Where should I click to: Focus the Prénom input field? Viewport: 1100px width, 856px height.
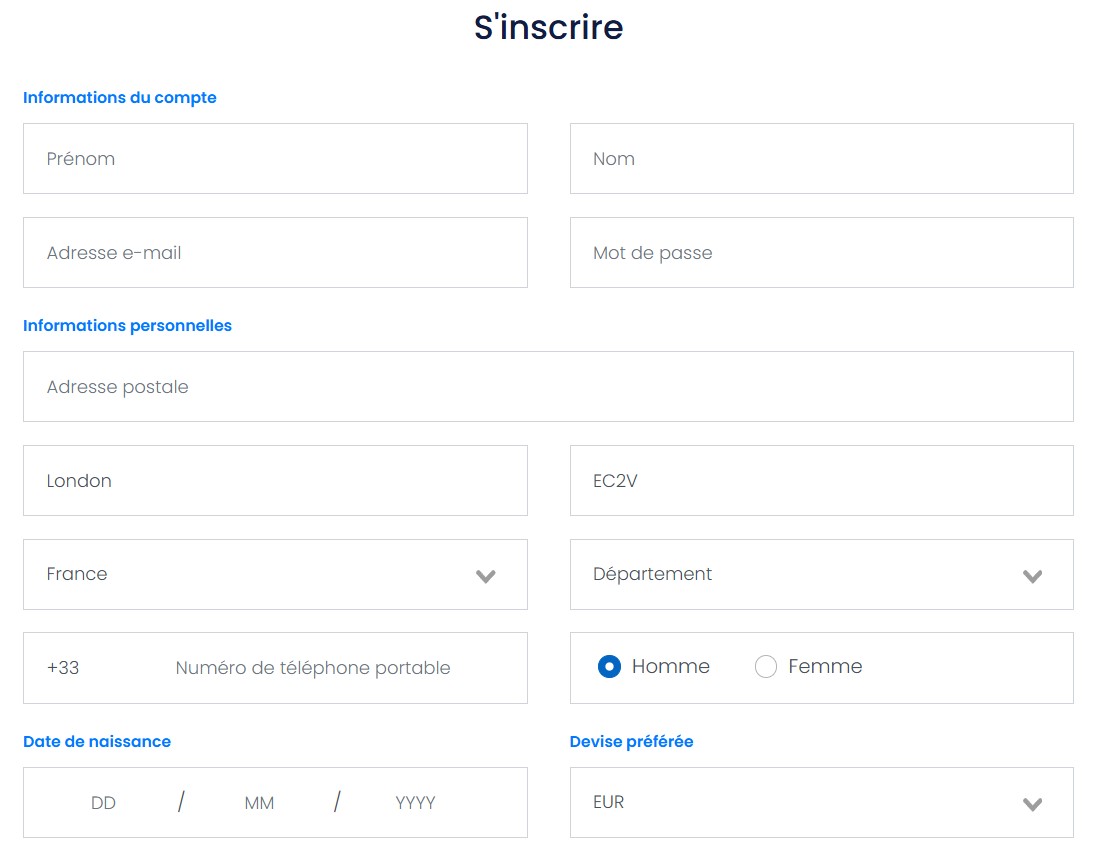(275, 159)
